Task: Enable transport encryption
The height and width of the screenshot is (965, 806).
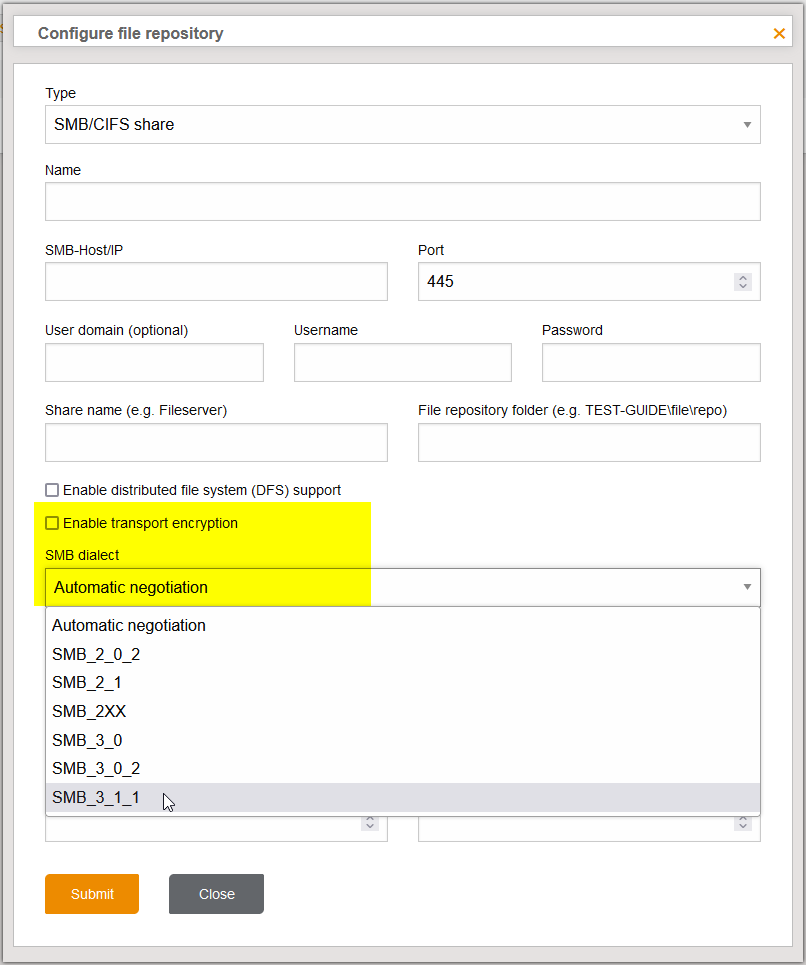Action: (51, 523)
